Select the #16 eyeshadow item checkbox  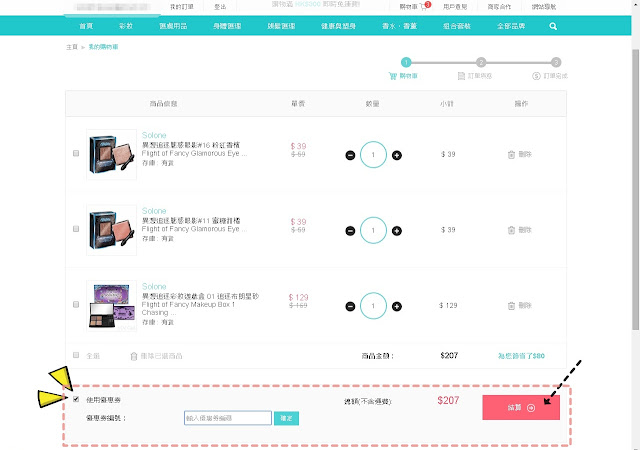pos(76,153)
